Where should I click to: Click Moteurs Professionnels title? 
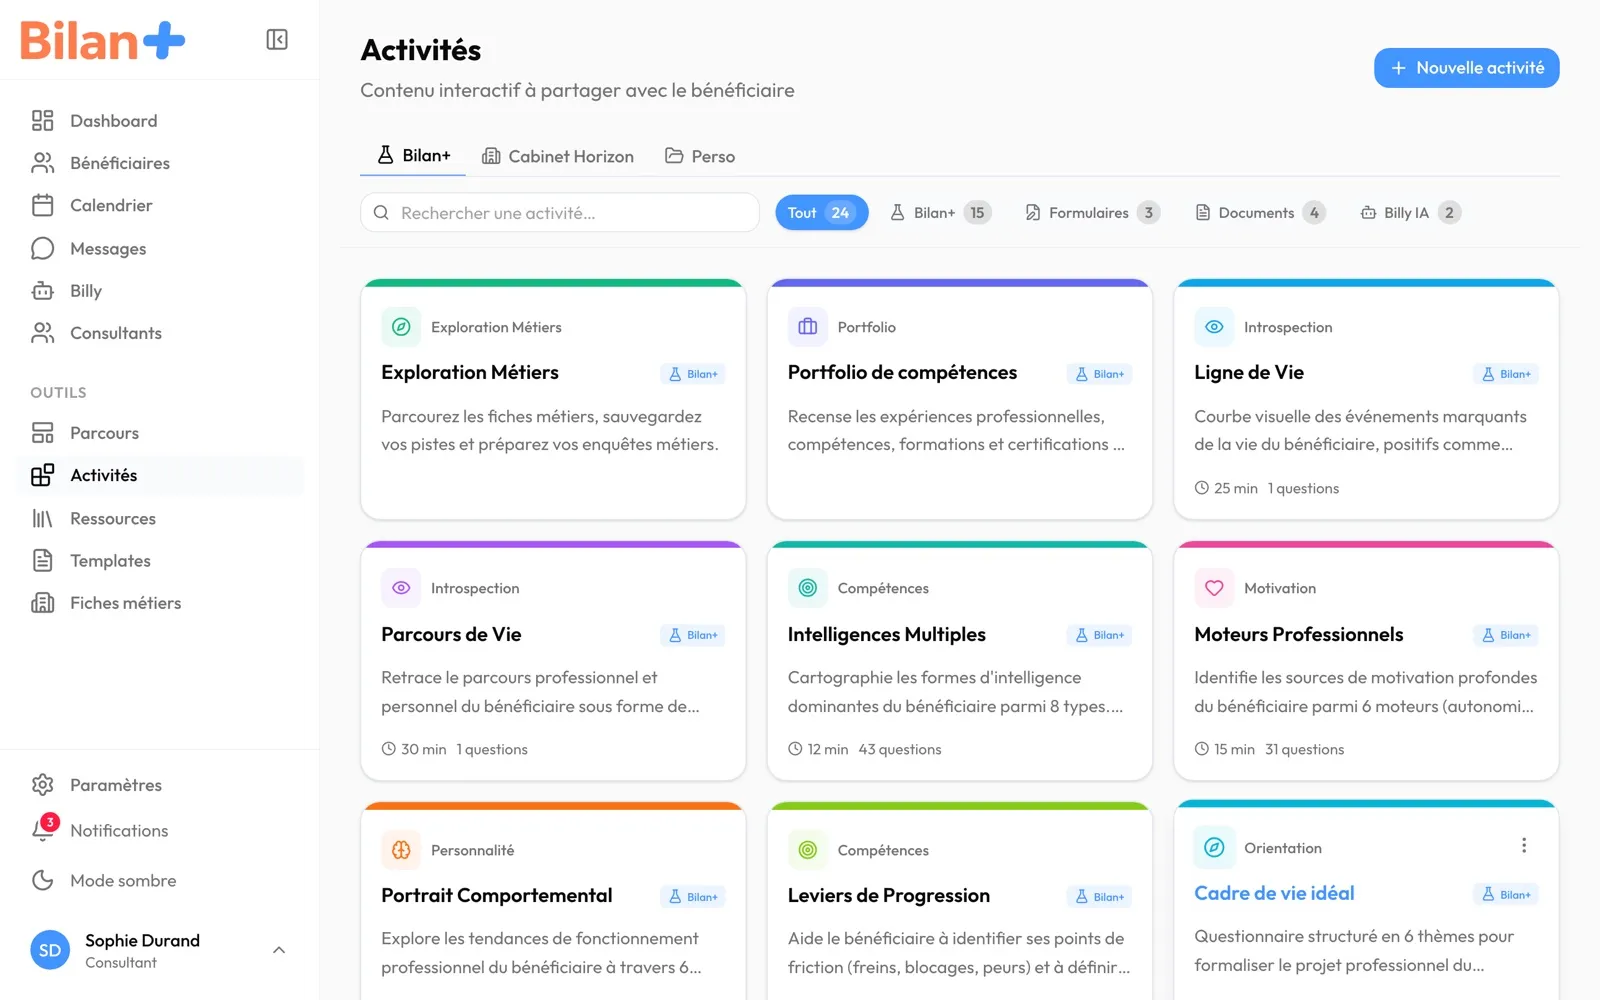coord(1298,634)
